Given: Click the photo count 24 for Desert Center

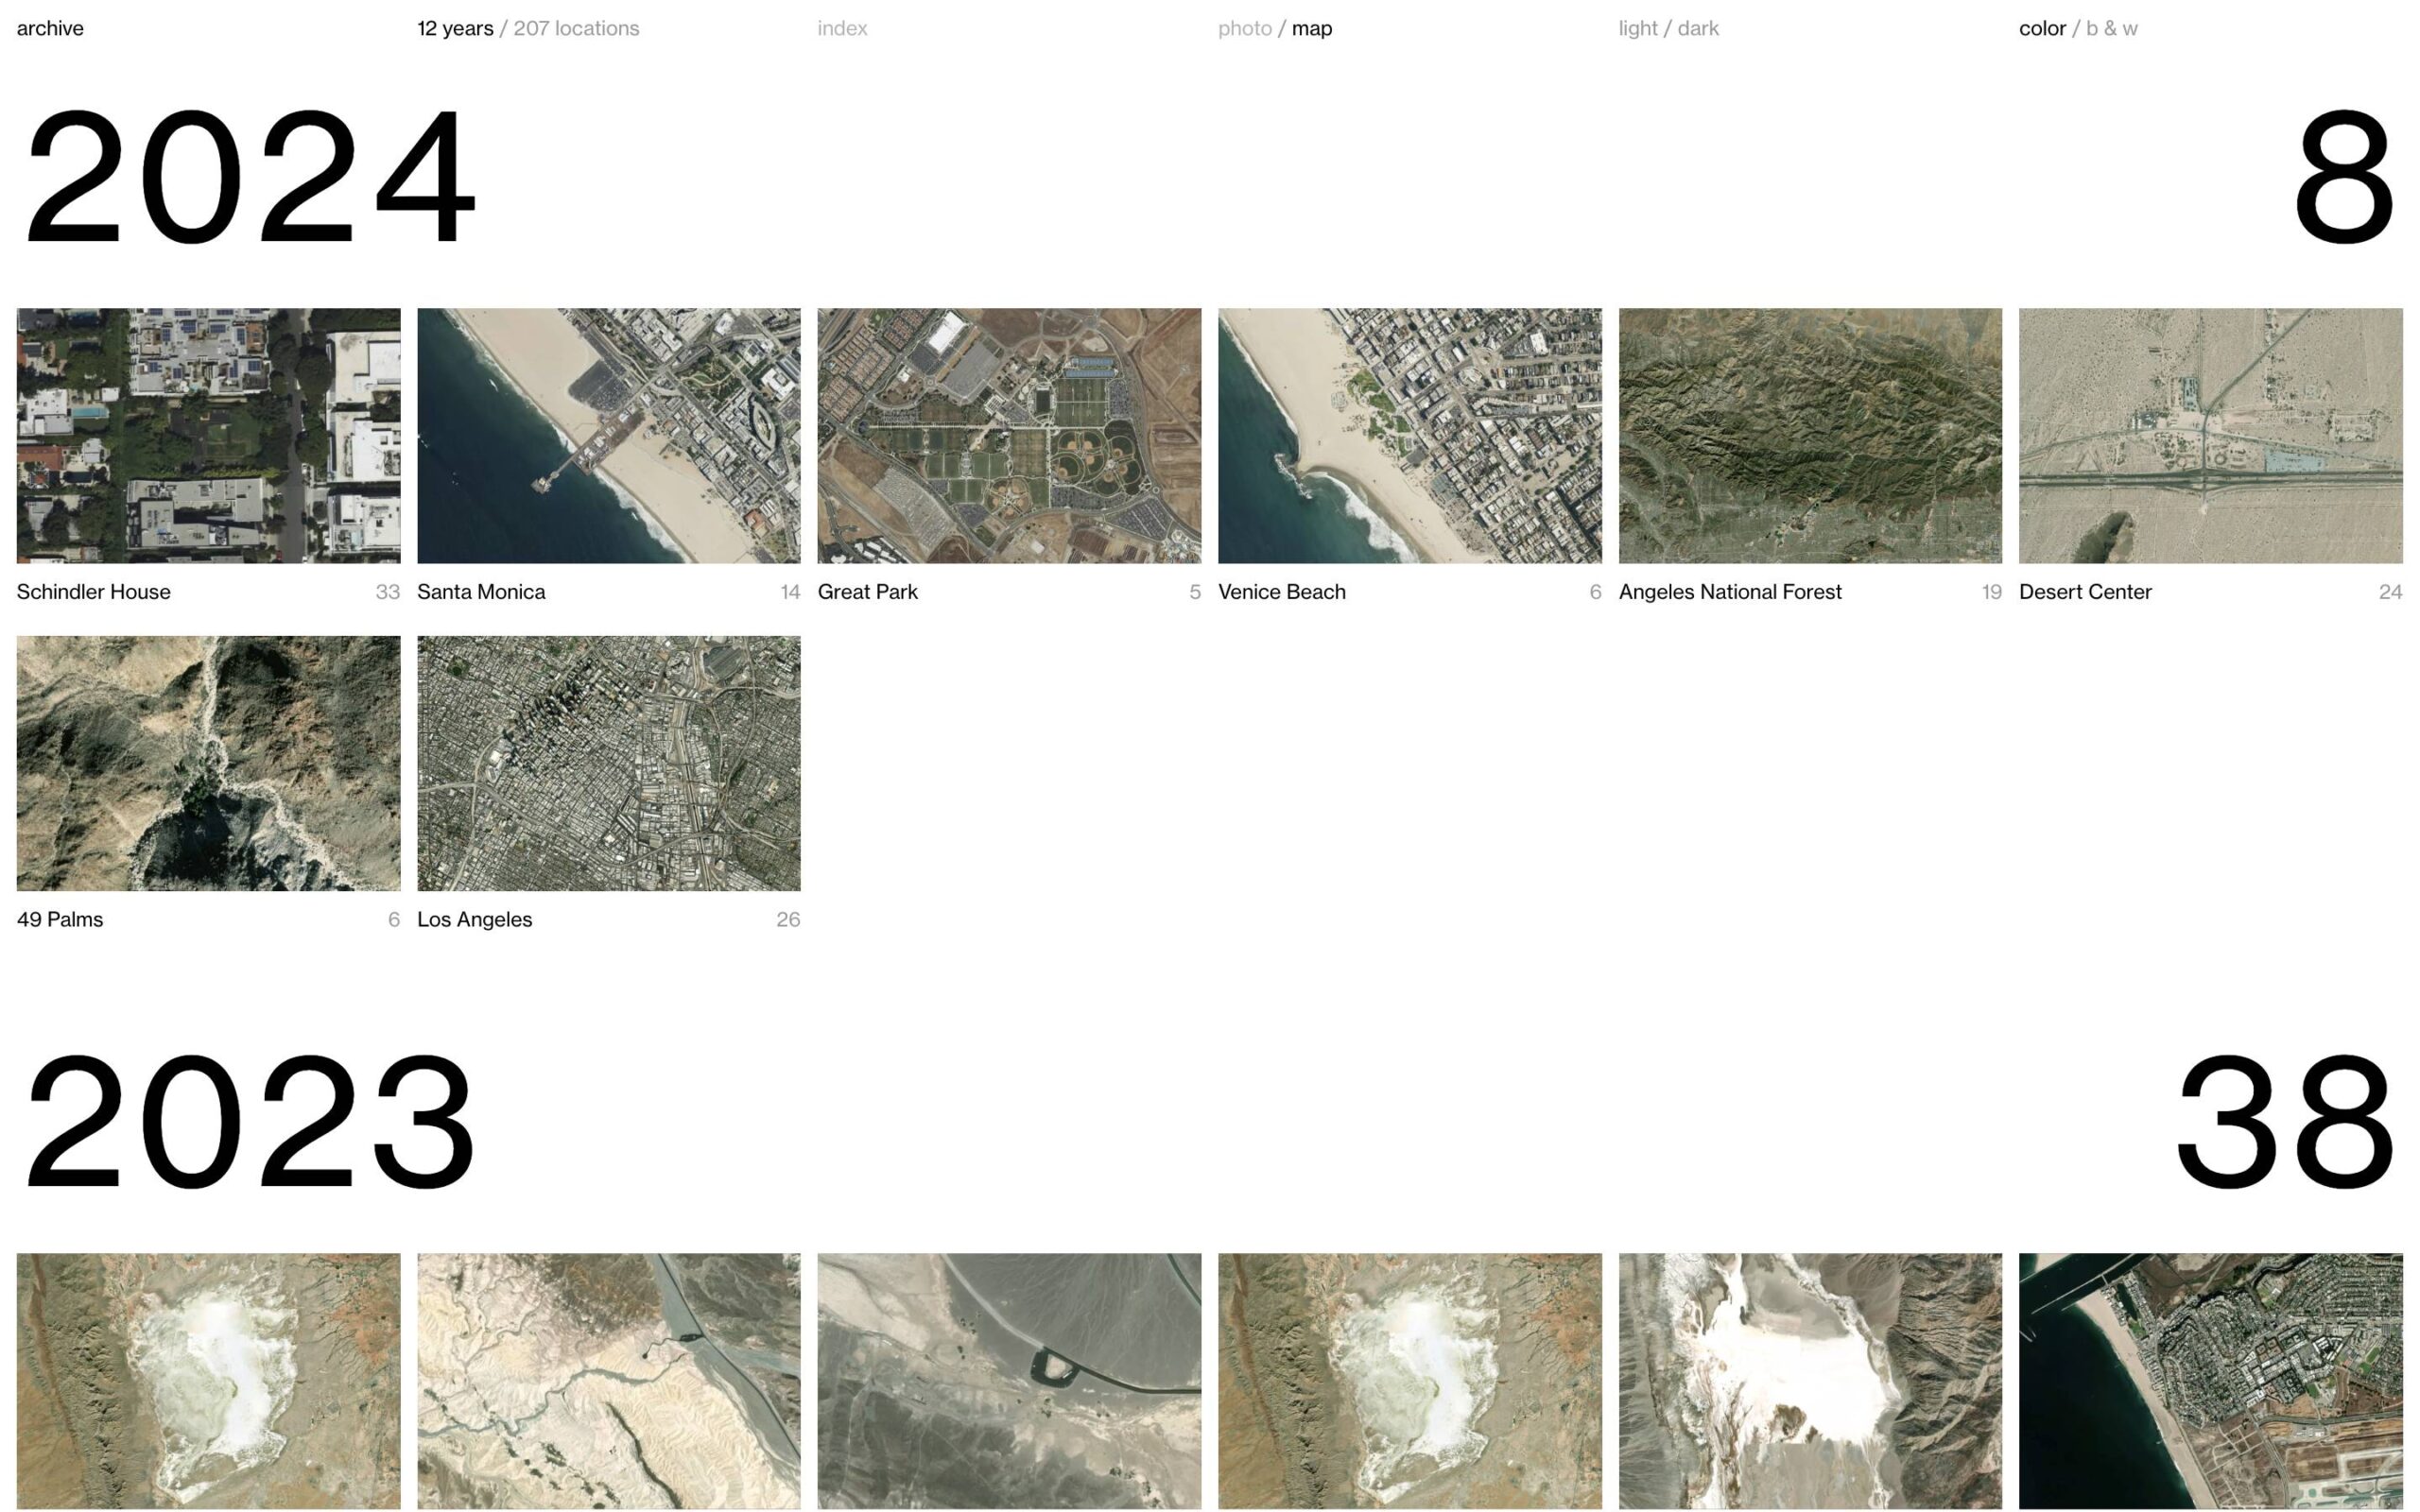Looking at the screenshot, I should coord(2390,592).
